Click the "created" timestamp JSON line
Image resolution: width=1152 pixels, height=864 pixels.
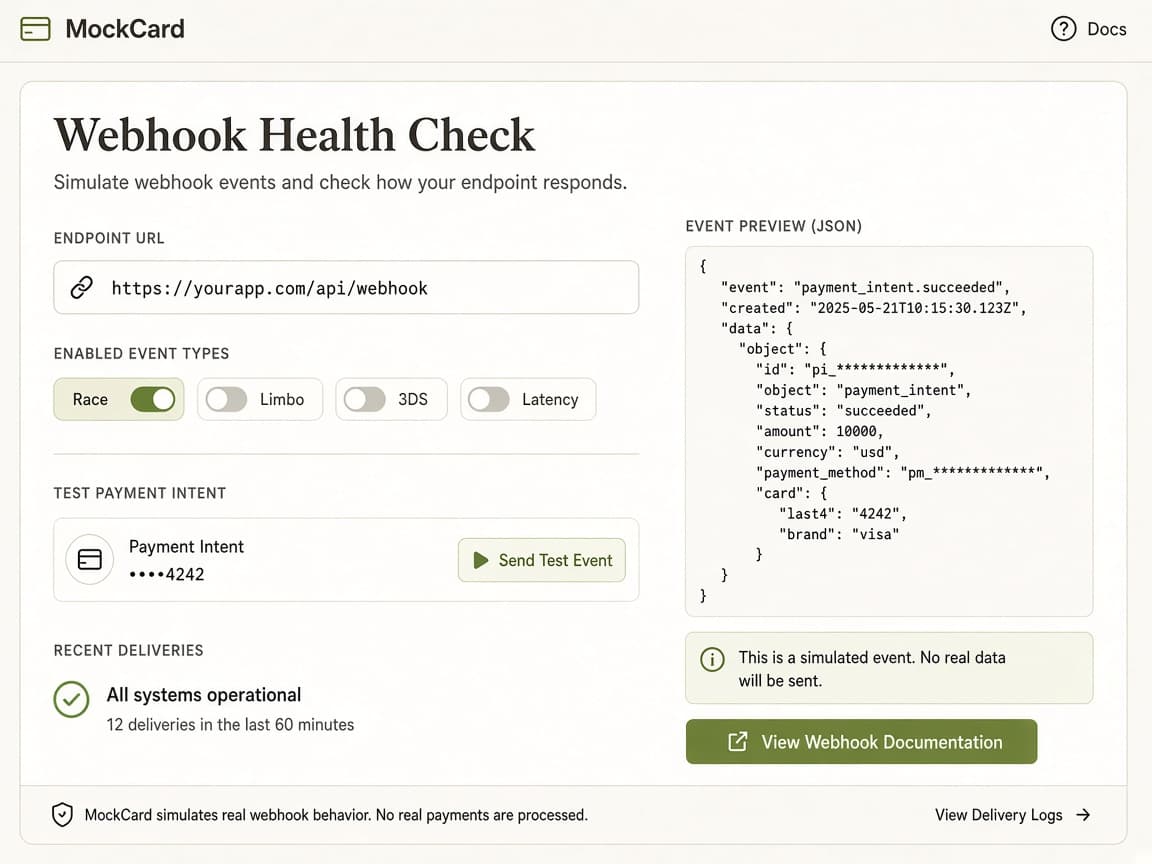click(873, 308)
